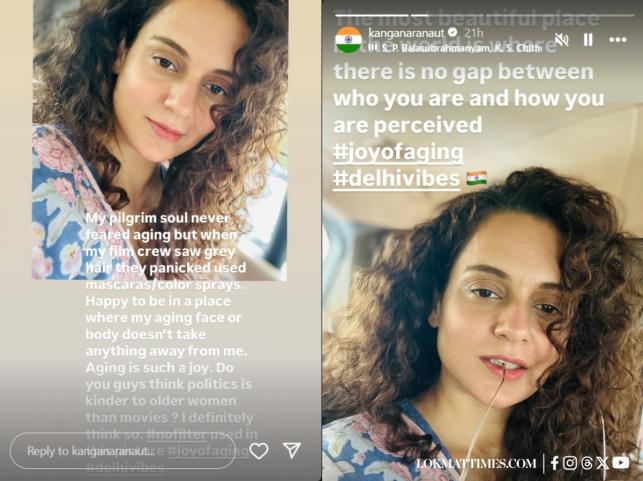This screenshot has height=481, width=643.
Task: Unmute the story sound
Action: click(561, 39)
